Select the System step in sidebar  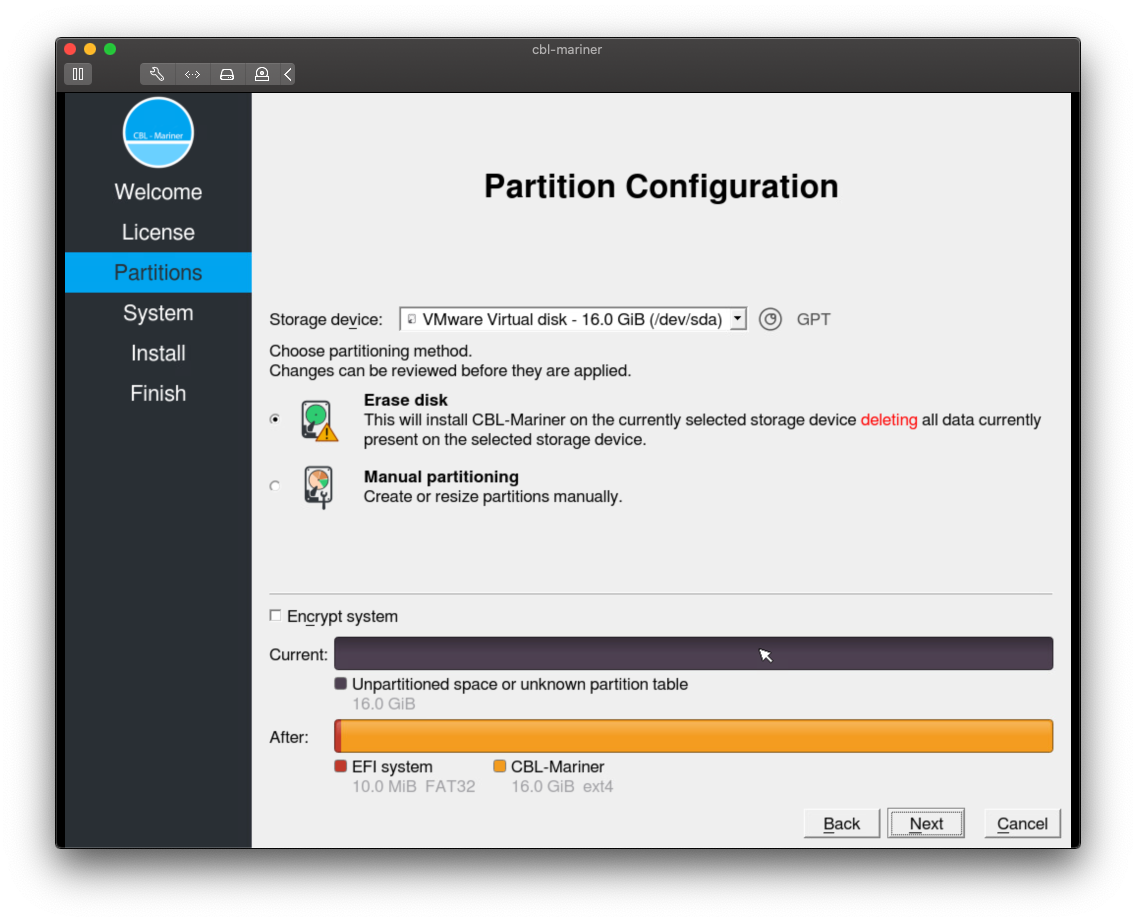click(158, 313)
